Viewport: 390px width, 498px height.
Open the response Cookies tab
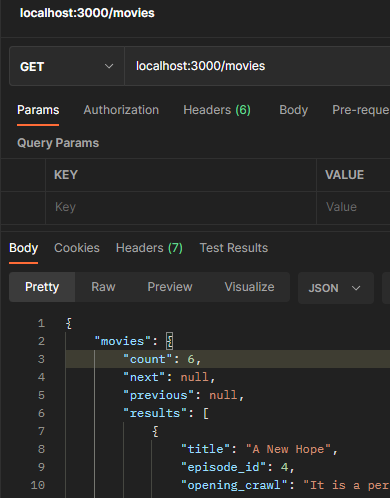click(77, 248)
